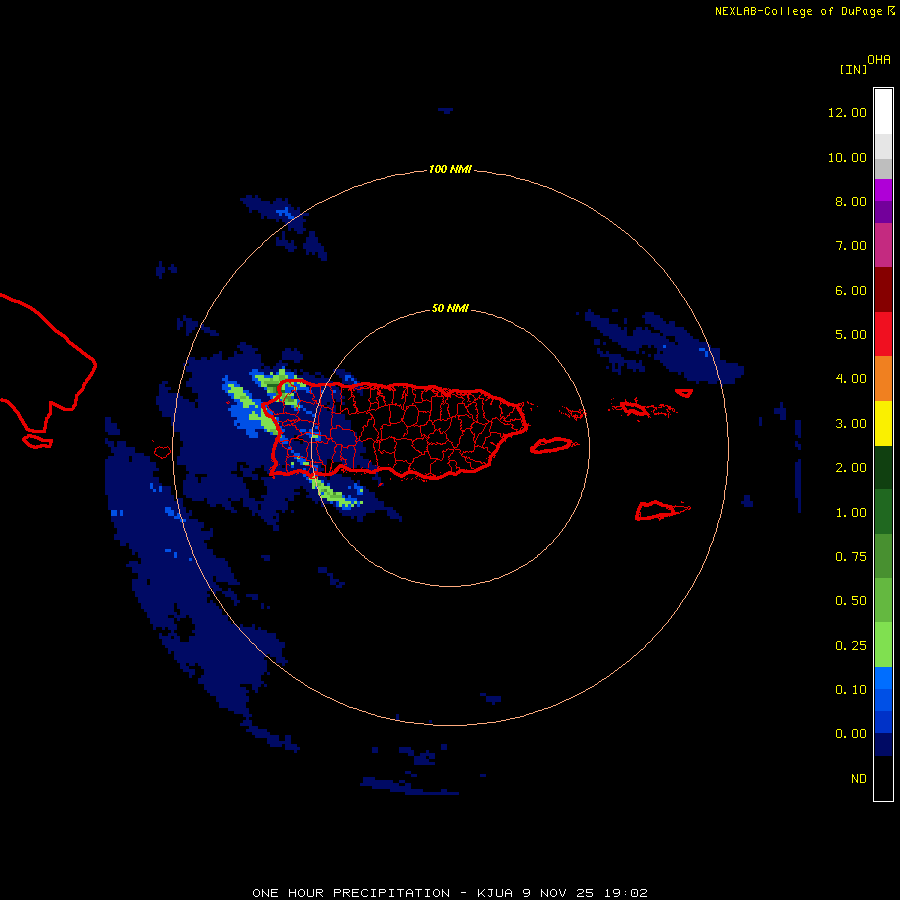Viewport: 900px width, 900px height.
Task: Pick the black ND swatch at legend bottom
Action: 883,778
